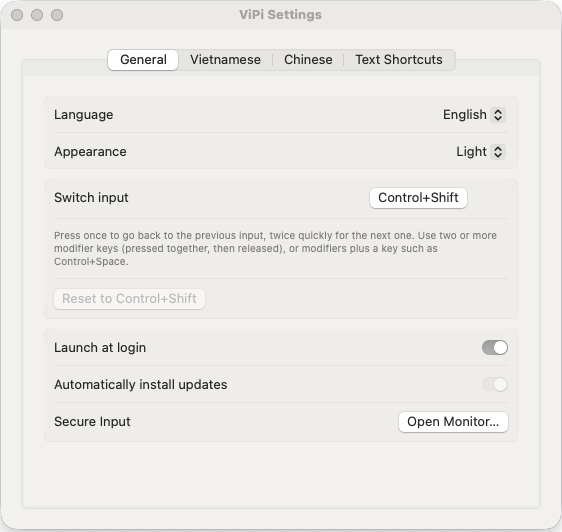Click the 'Press once to go back' help text
The image size is (562, 532).
click(x=275, y=248)
